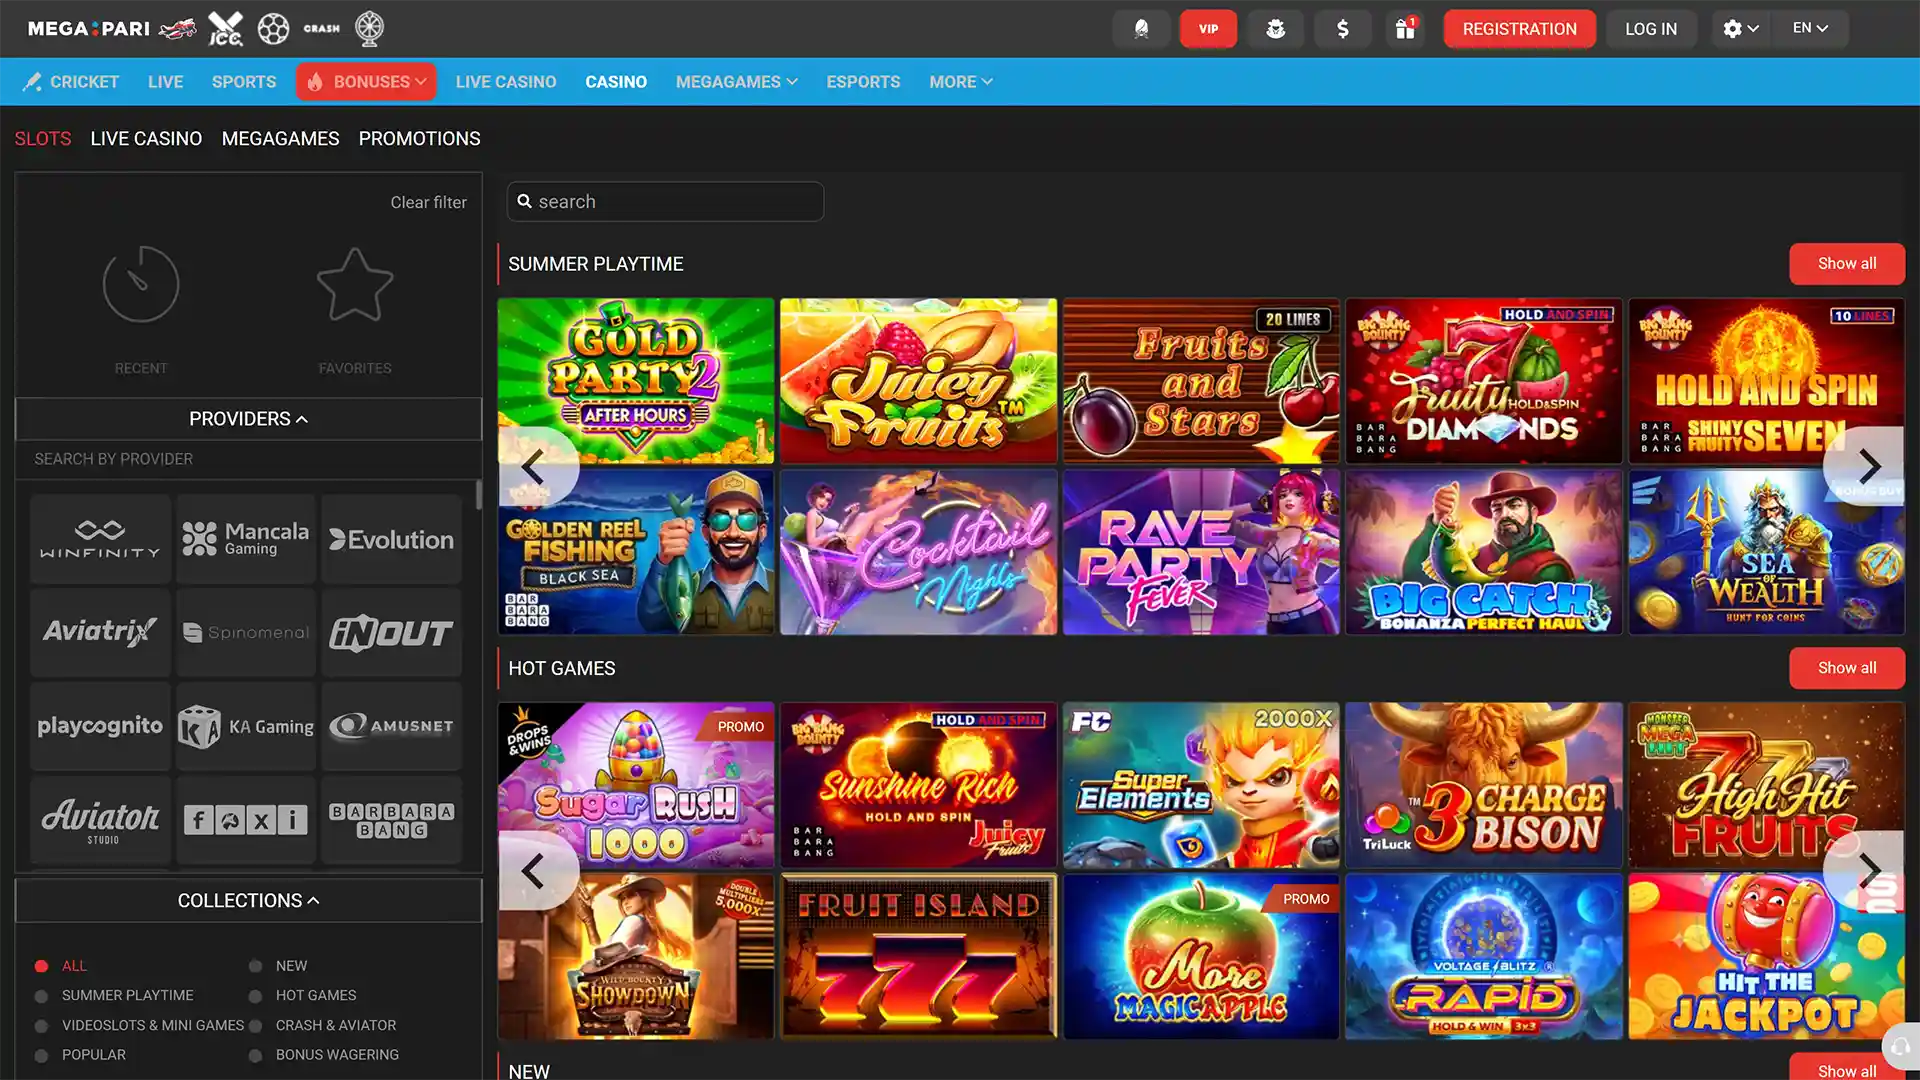The width and height of the screenshot is (1920, 1080).
Task: Open the soccer ball icon in header
Action: point(273,29)
